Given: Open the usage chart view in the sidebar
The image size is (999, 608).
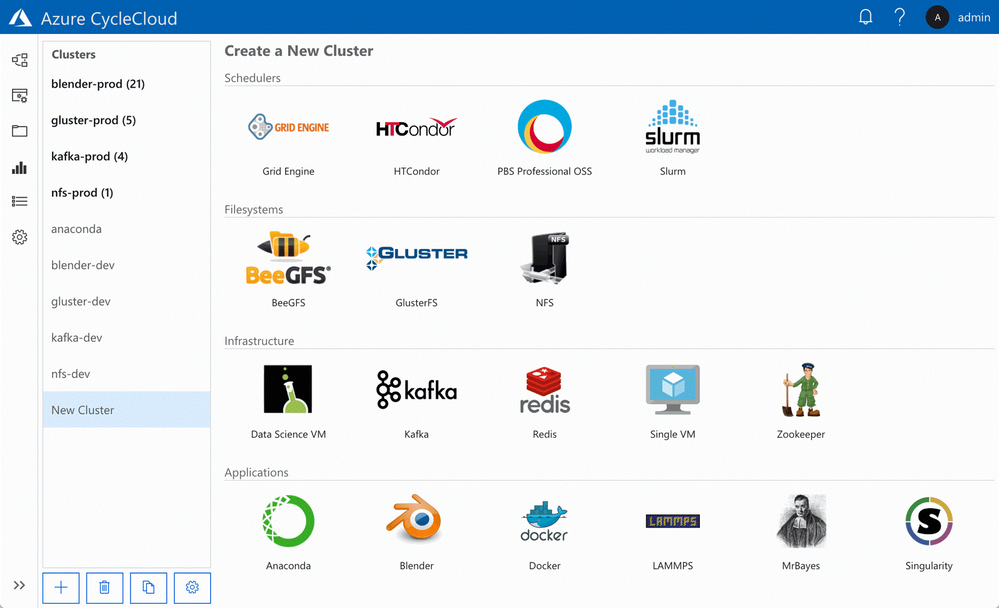Looking at the screenshot, I should pos(19,167).
